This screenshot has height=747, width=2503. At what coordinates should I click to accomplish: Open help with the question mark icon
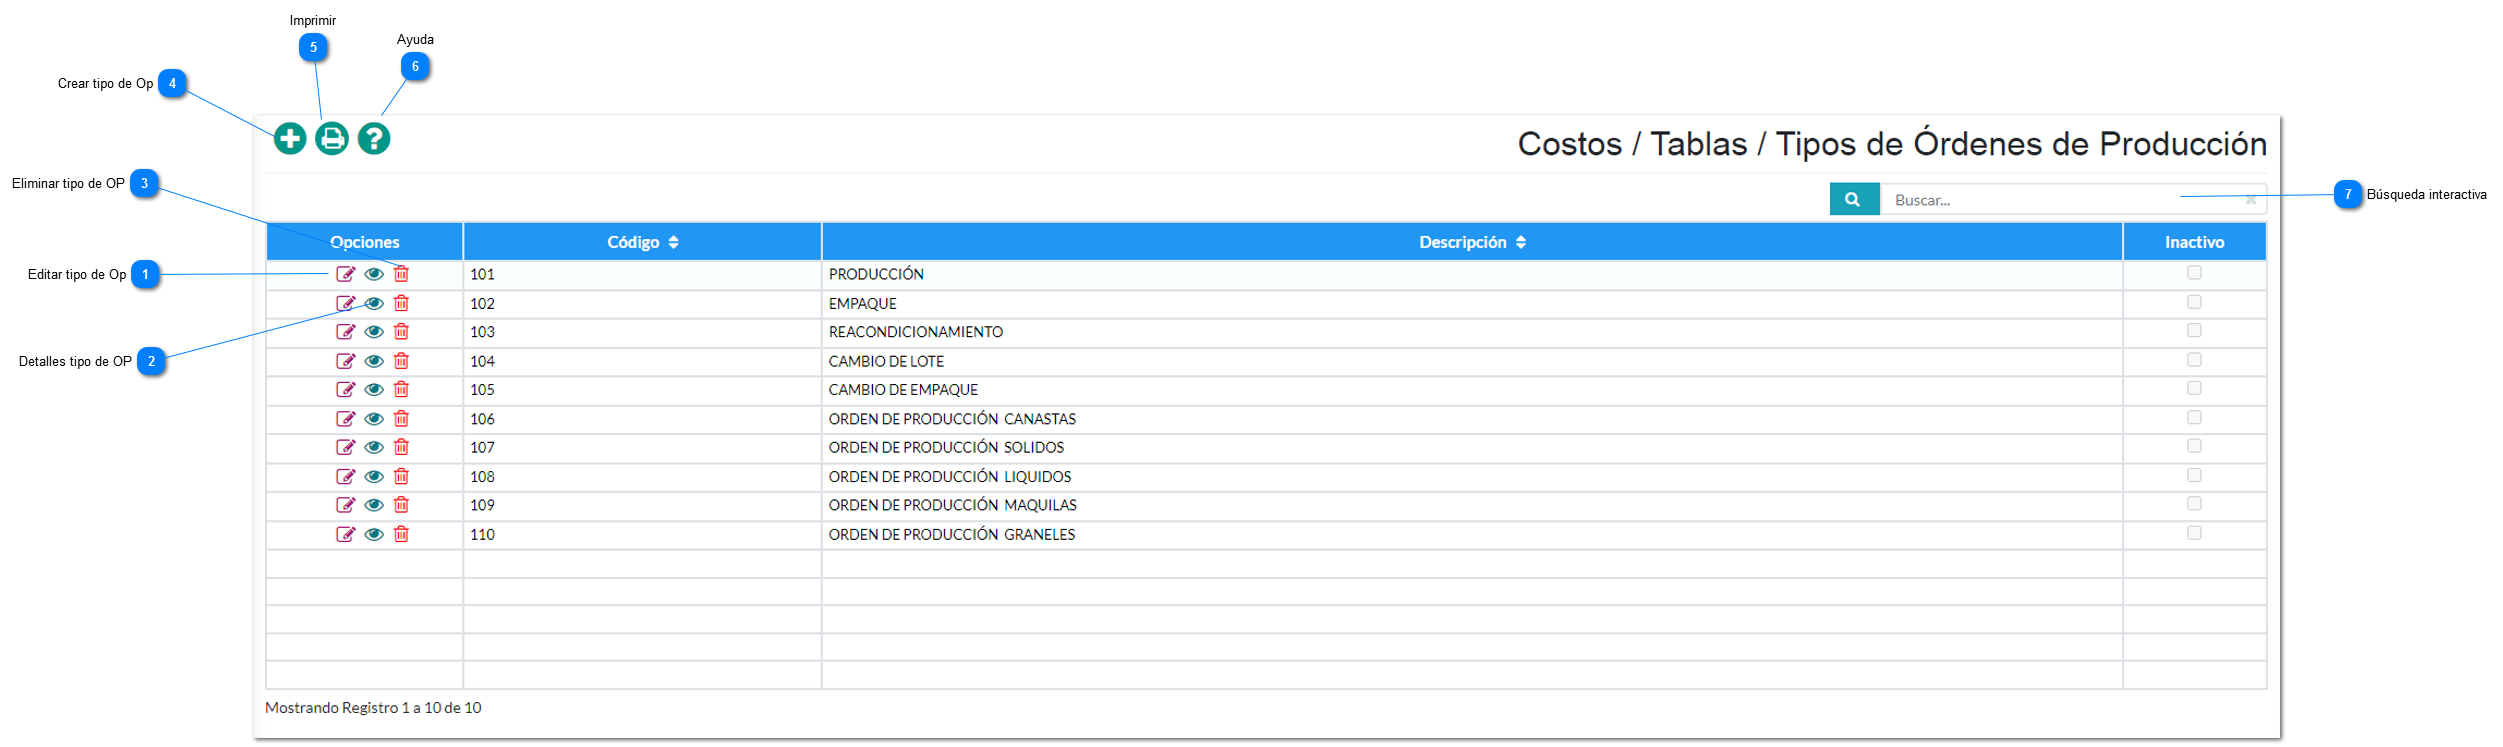click(x=374, y=138)
